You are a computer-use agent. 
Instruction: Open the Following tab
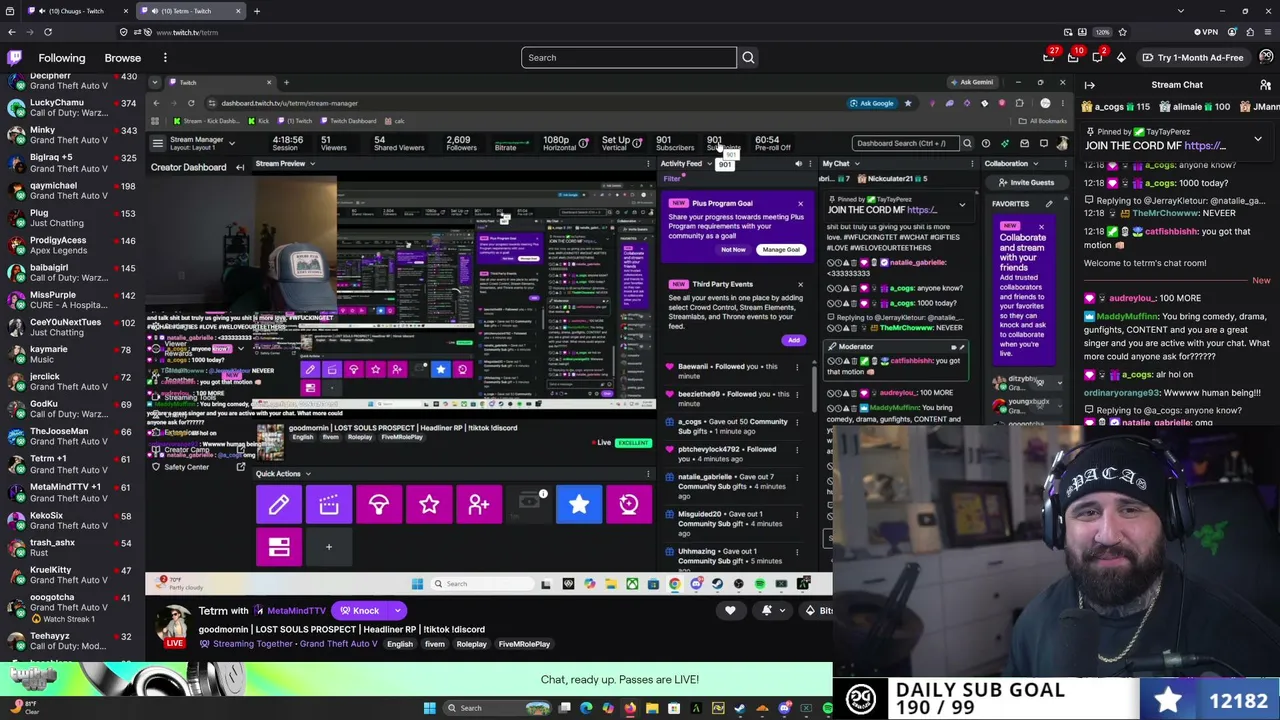coord(62,58)
